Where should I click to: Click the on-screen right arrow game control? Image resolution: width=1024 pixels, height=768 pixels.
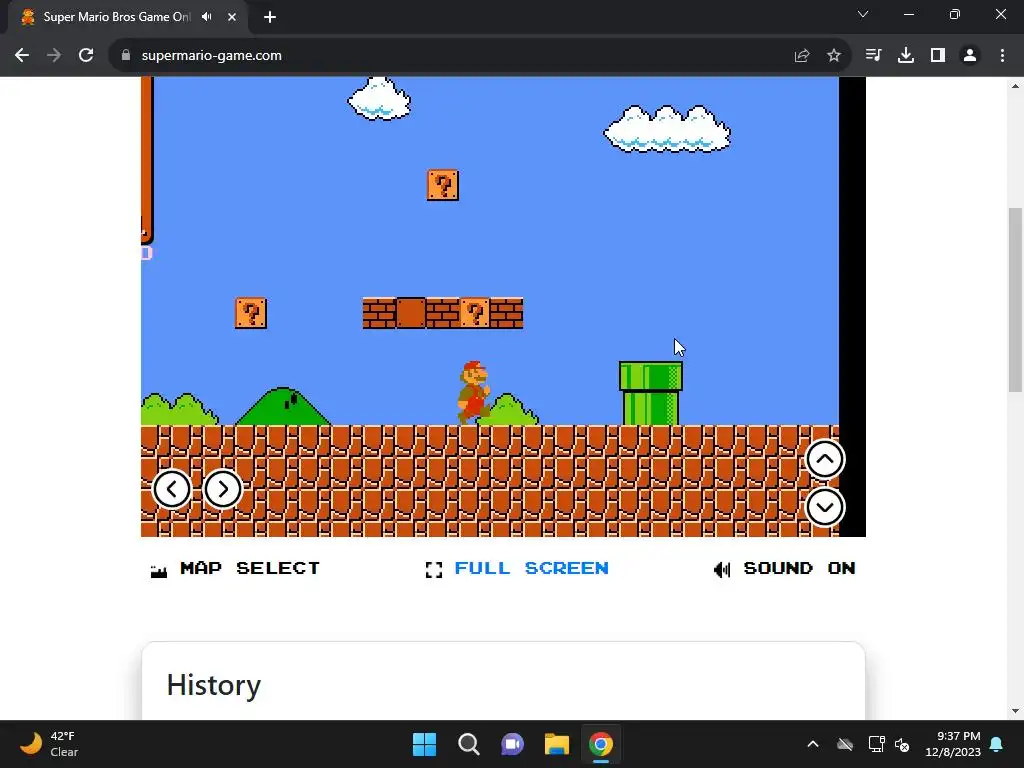point(223,489)
